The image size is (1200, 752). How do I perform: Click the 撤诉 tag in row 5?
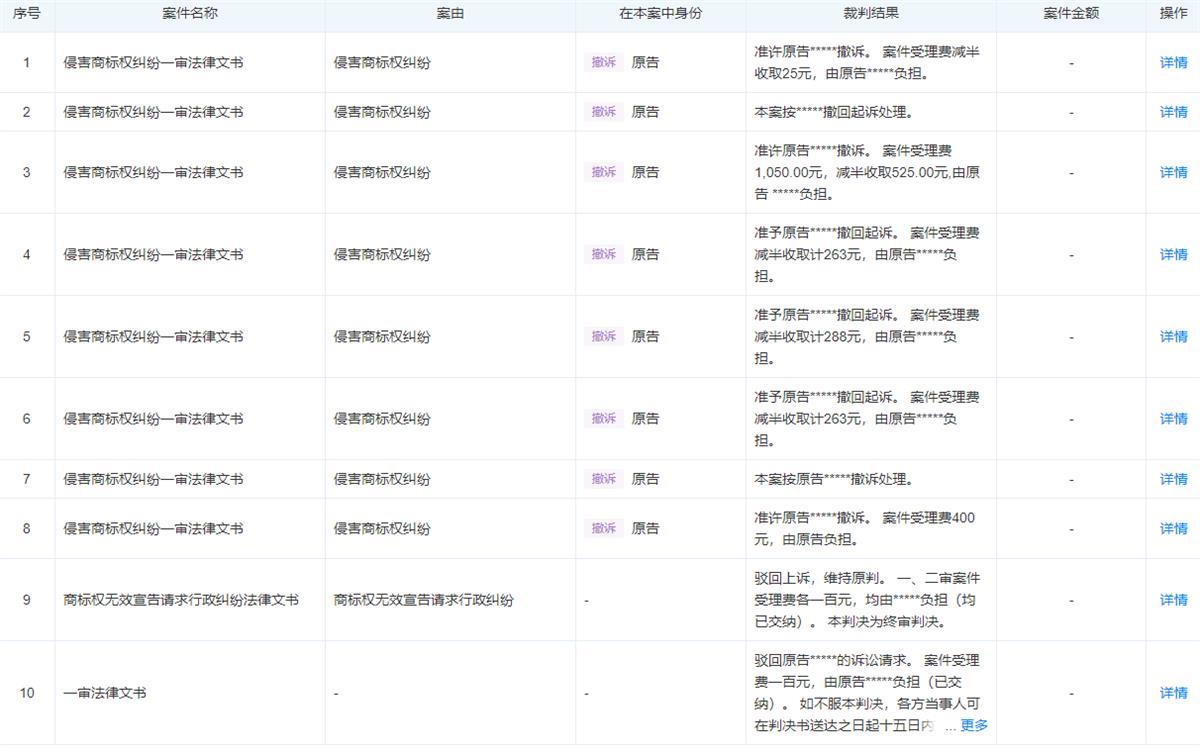pyautogui.click(x=603, y=336)
